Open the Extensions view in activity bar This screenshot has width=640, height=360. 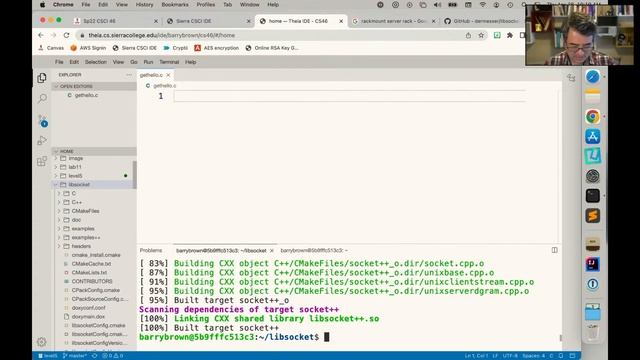click(x=42, y=161)
